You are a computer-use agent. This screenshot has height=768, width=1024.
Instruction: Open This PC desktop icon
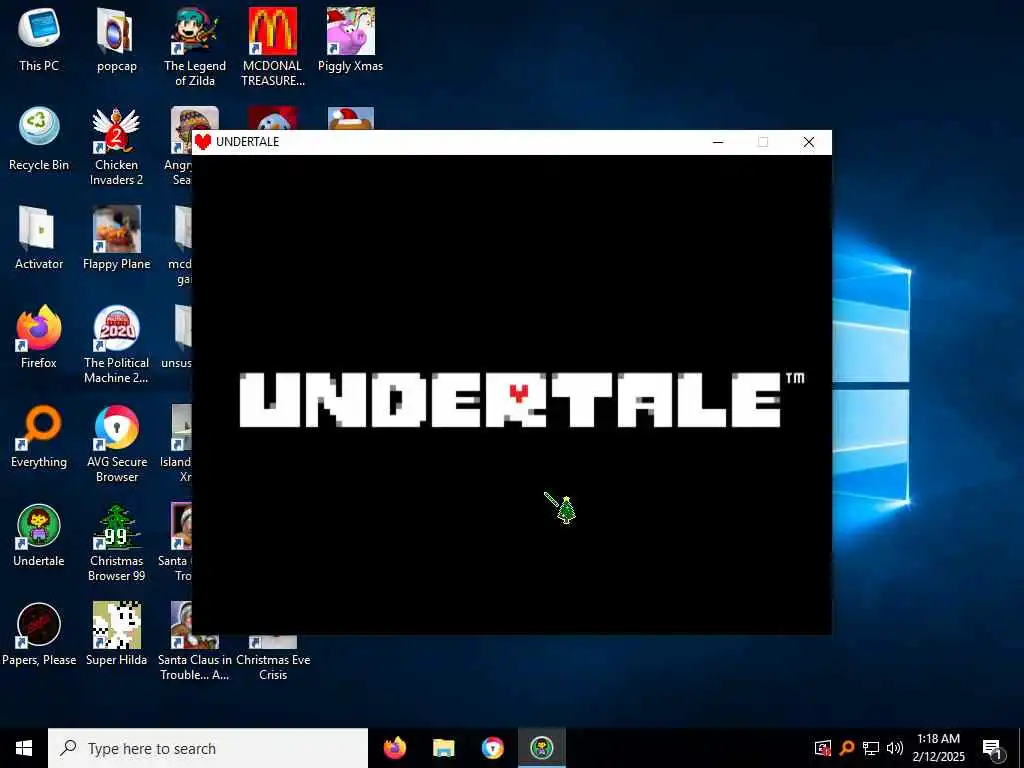[39, 39]
